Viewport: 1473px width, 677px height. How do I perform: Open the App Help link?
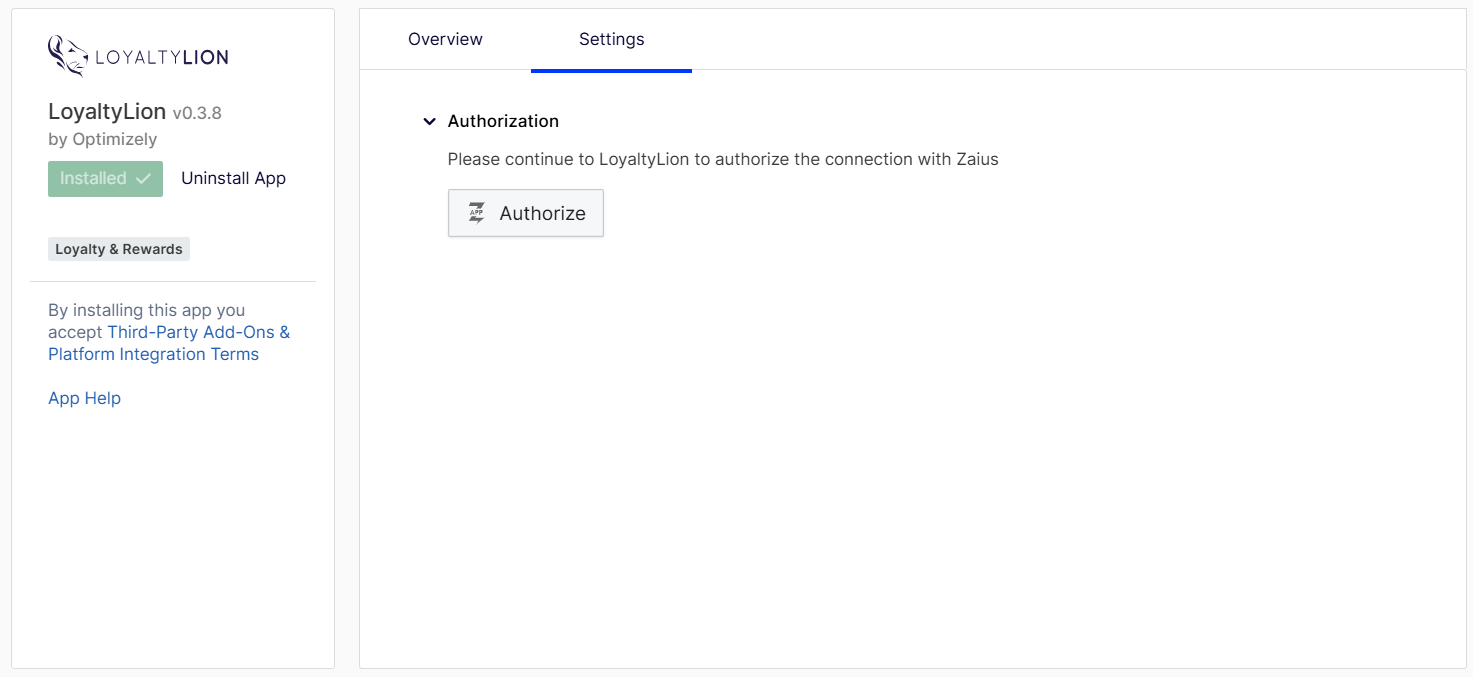[x=84, y=398]
